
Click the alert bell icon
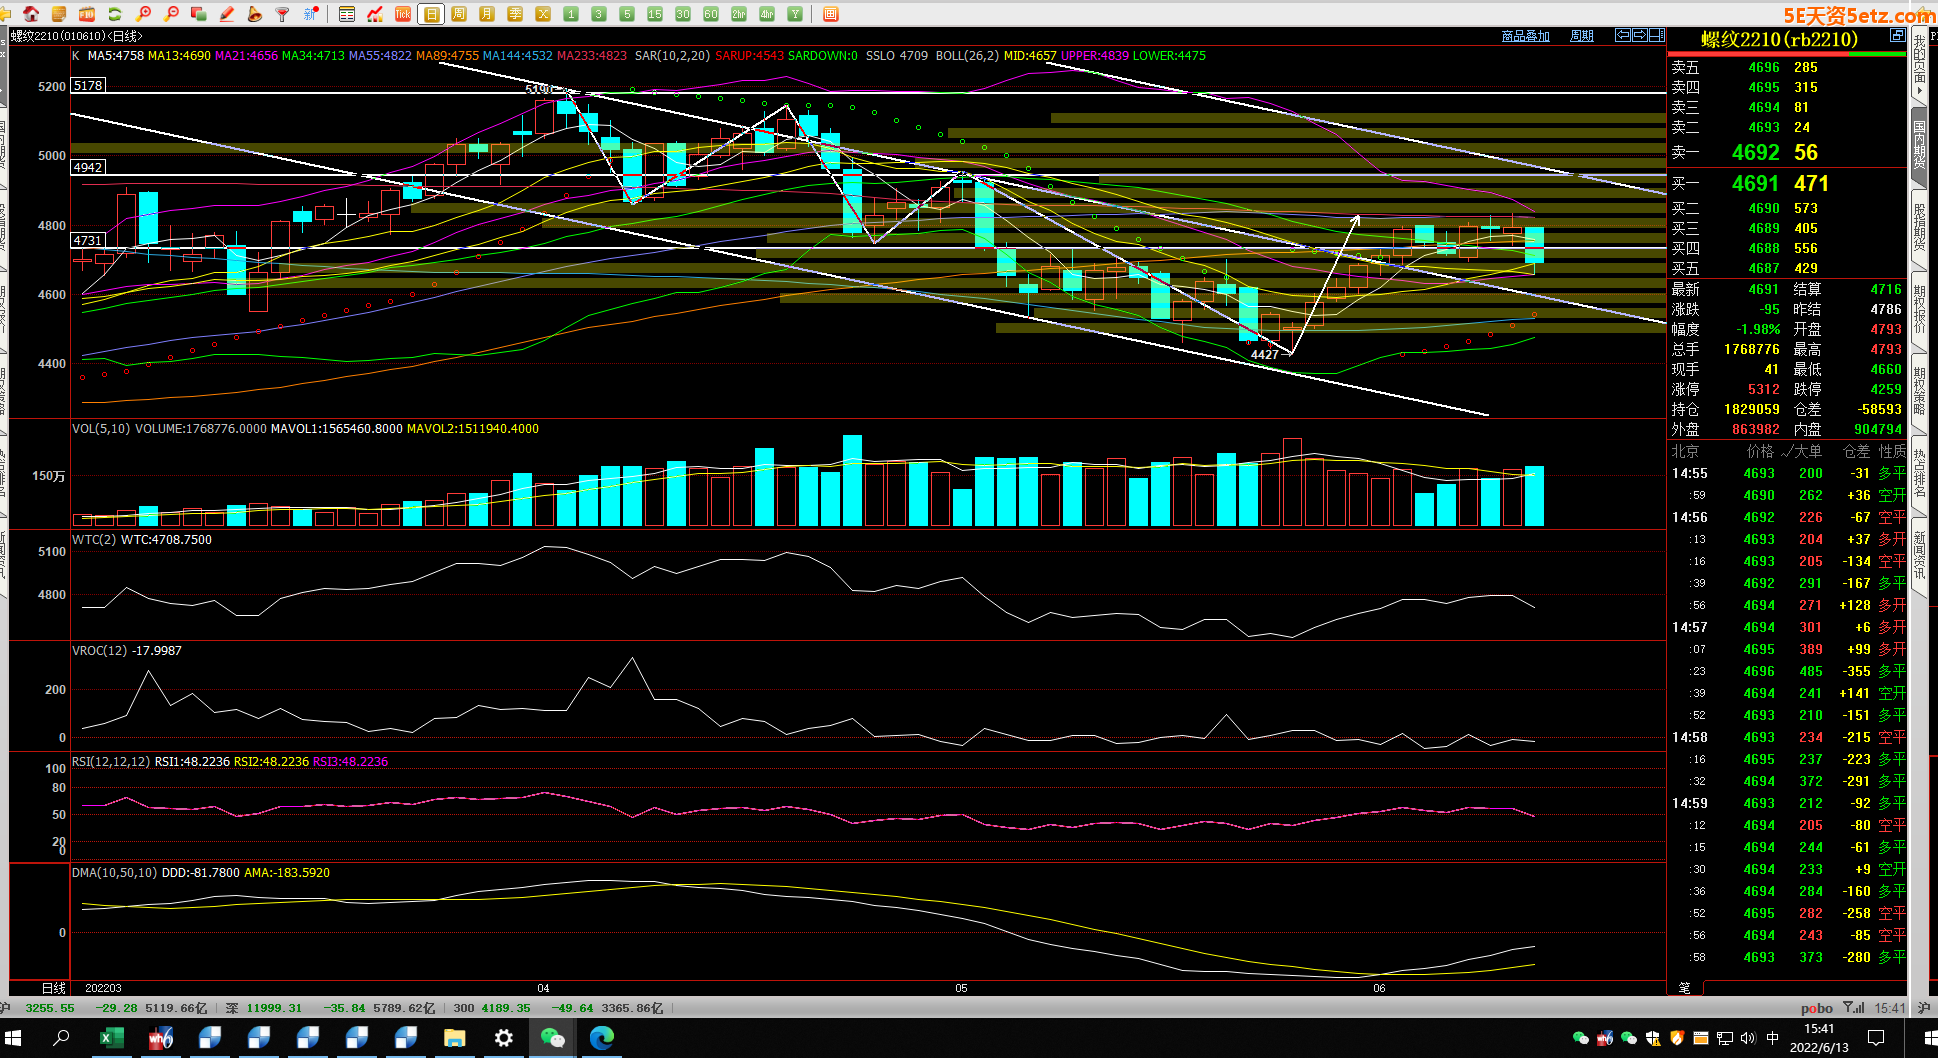pos(254,14)
